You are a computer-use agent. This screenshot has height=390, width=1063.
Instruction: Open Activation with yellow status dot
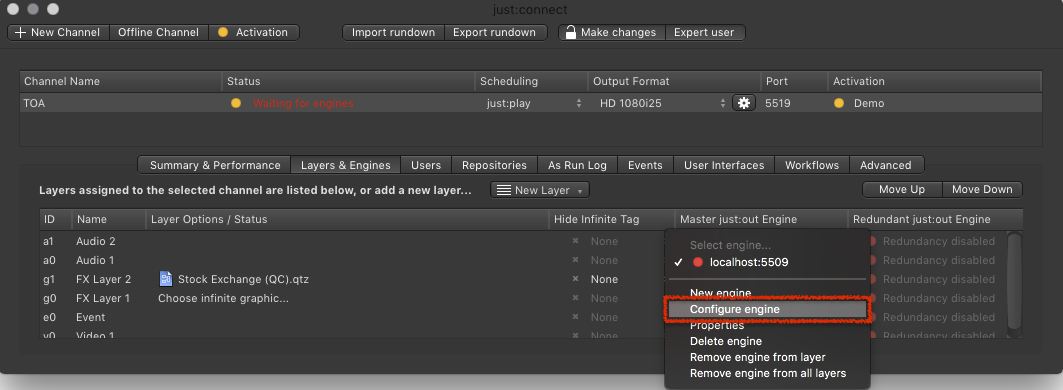(x=254, y=32)
